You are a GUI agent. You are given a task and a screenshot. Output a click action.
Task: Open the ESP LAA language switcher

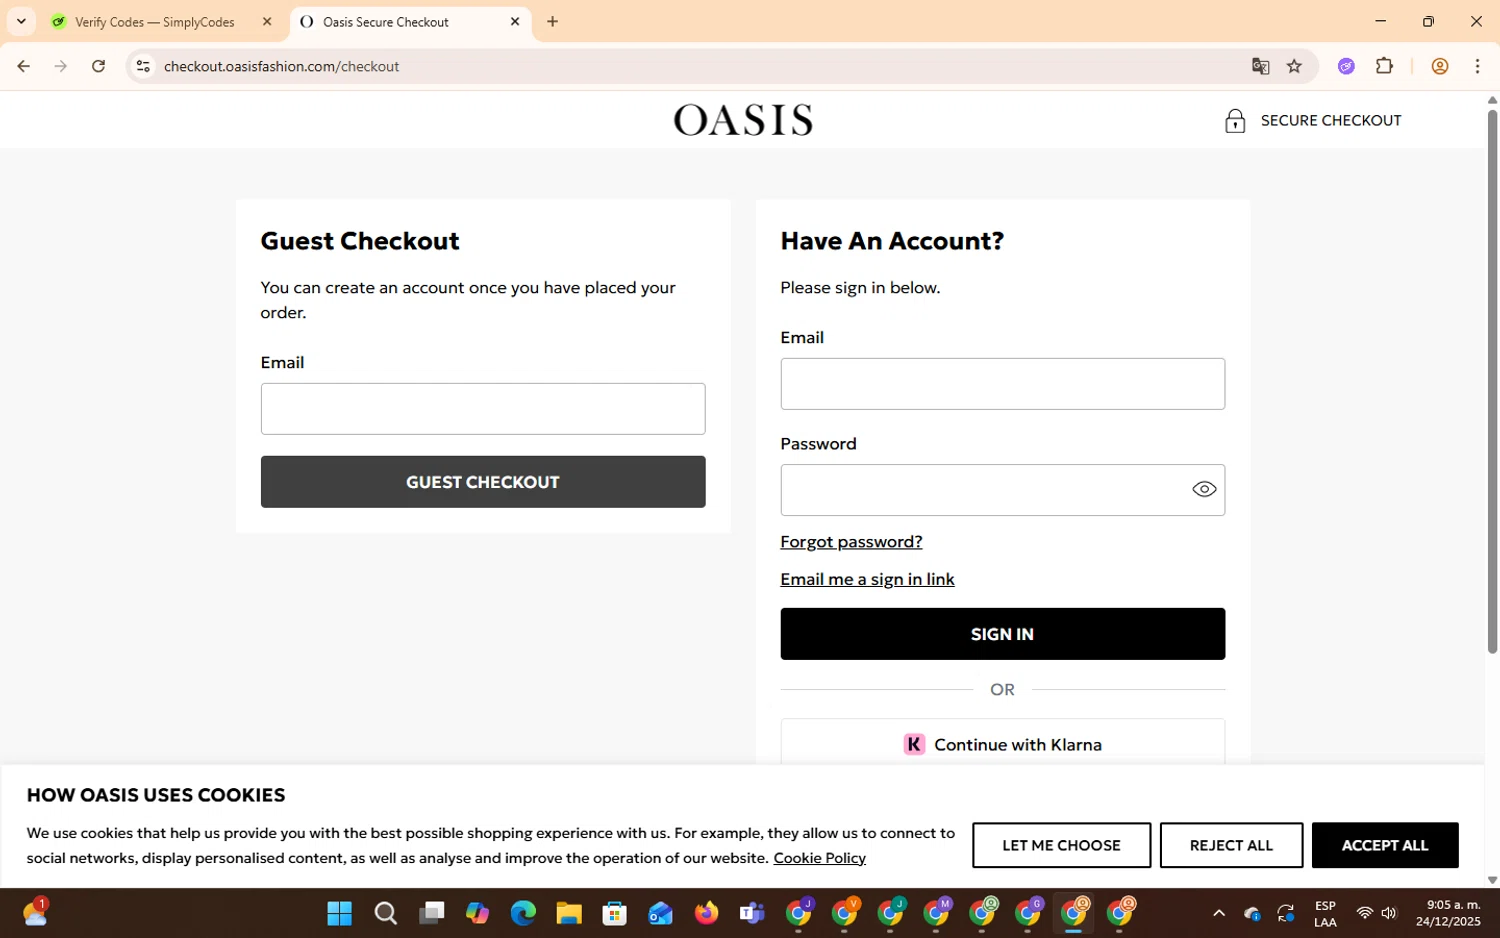1325,914
